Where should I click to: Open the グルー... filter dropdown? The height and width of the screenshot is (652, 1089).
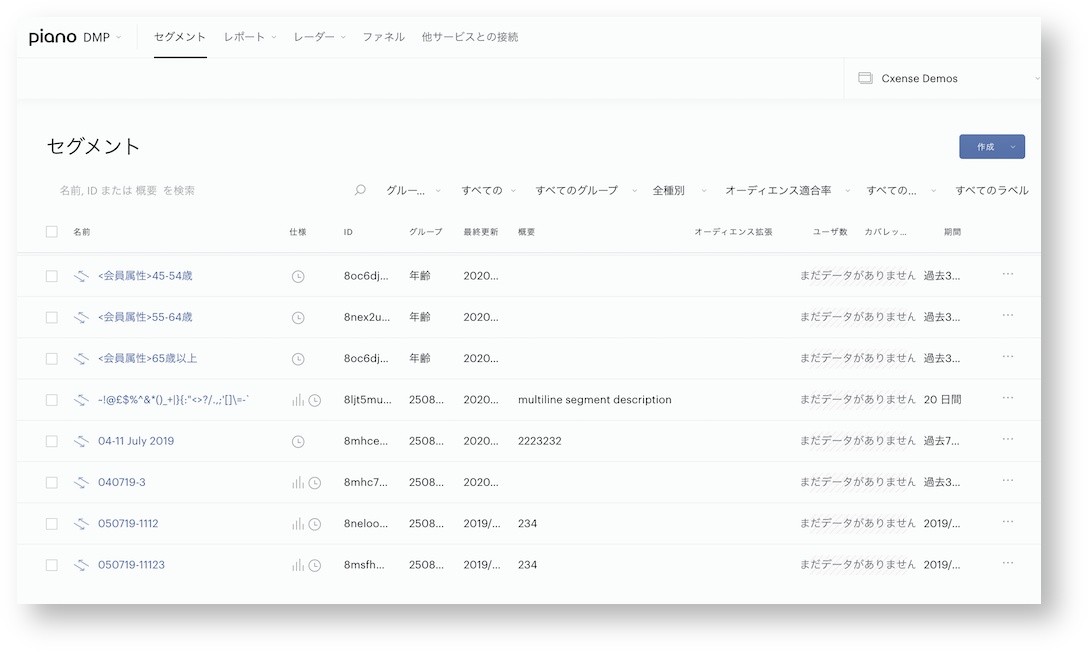coord(413,190)
